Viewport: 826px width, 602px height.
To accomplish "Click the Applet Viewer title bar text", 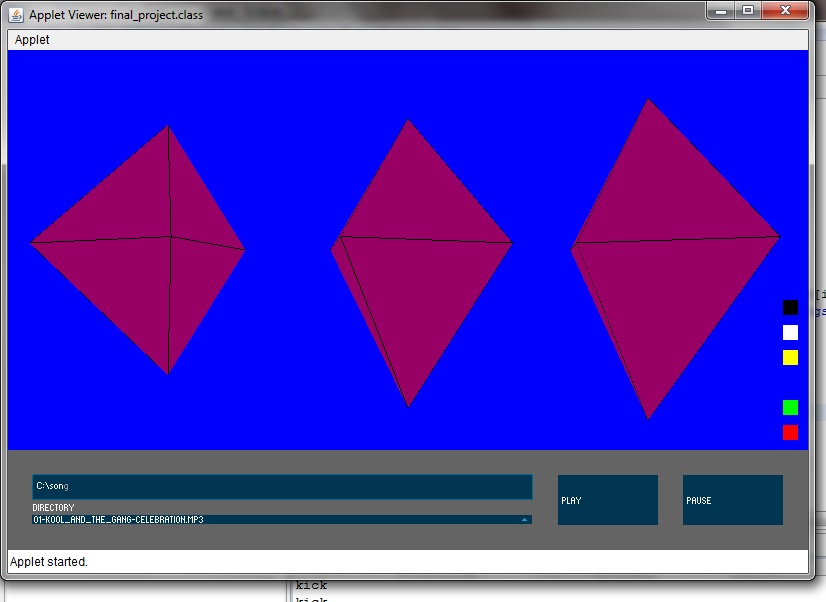I will pos(115,15).
